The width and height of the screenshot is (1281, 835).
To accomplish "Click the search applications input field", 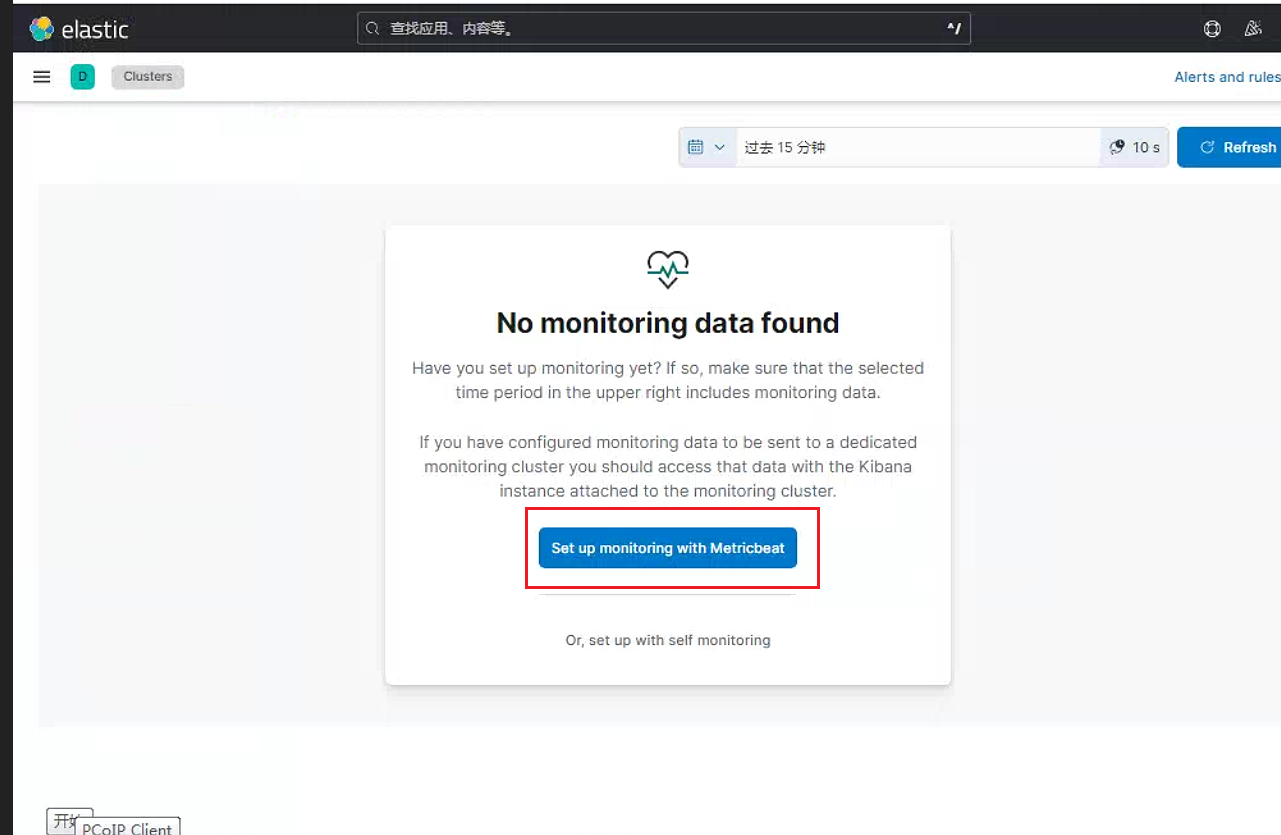I will coord(664,29).
